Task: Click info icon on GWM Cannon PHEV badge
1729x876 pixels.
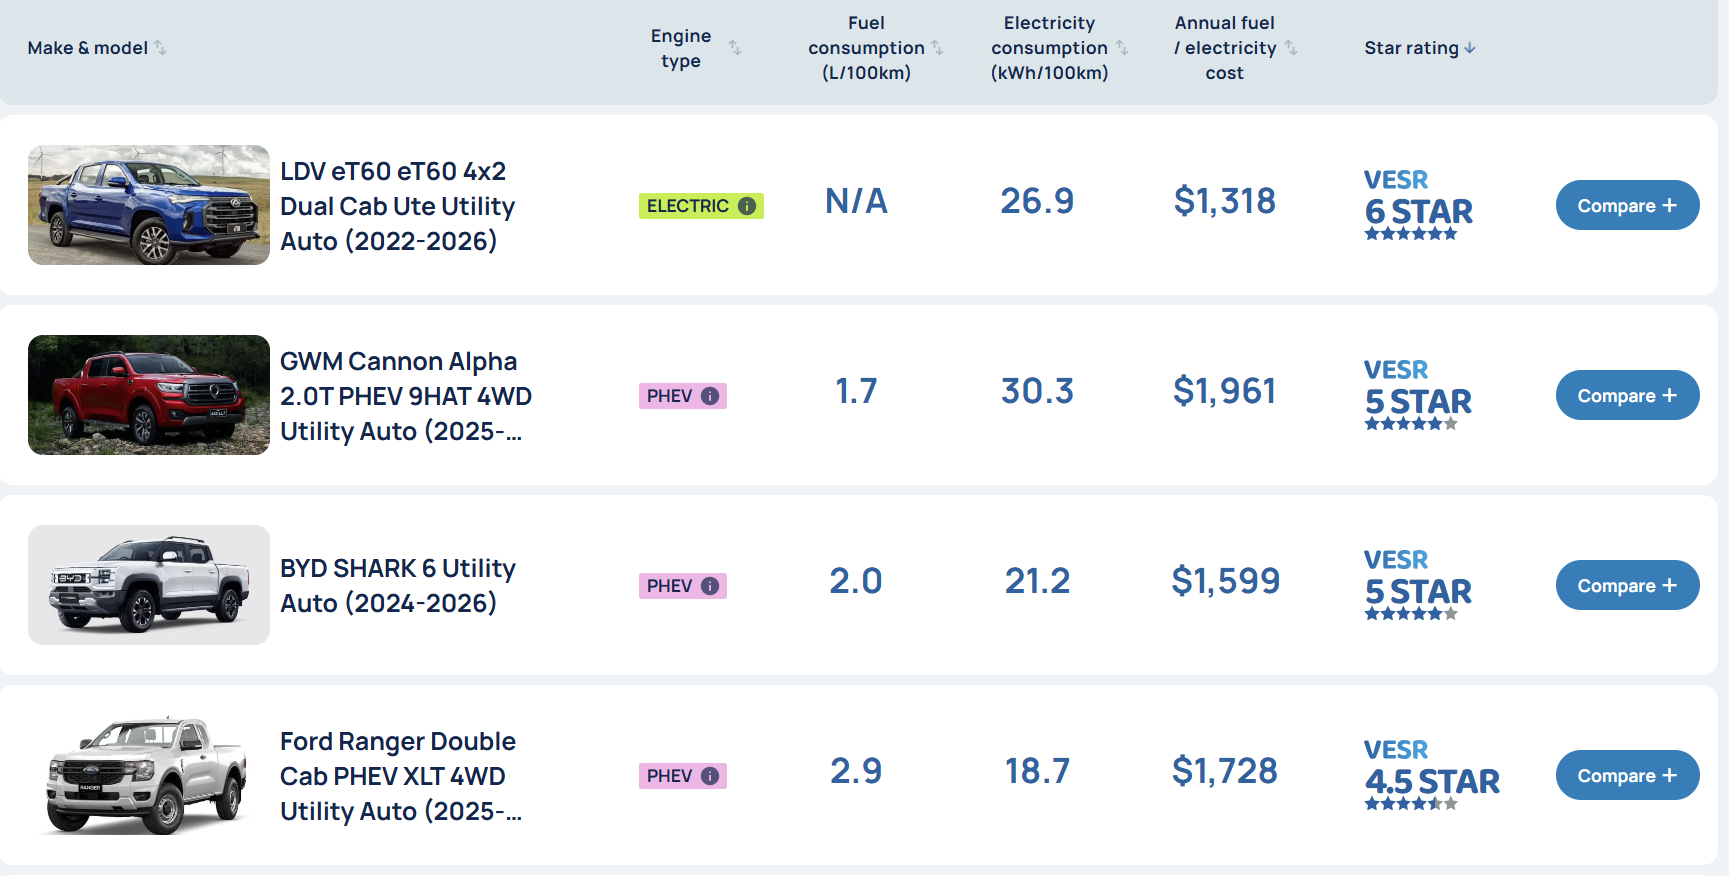Action: pyautogui.click(x=710, y=396)
